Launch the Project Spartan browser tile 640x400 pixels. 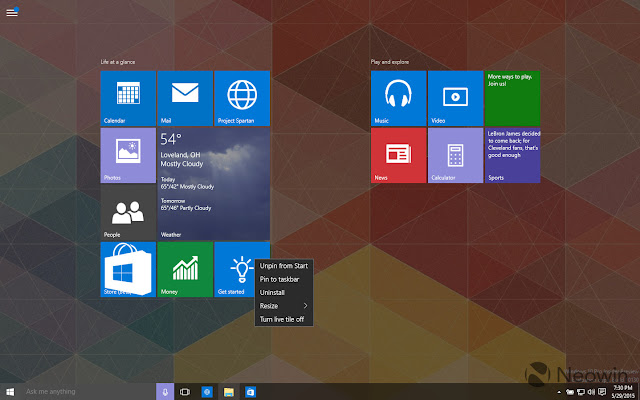[x=242, y=98]
